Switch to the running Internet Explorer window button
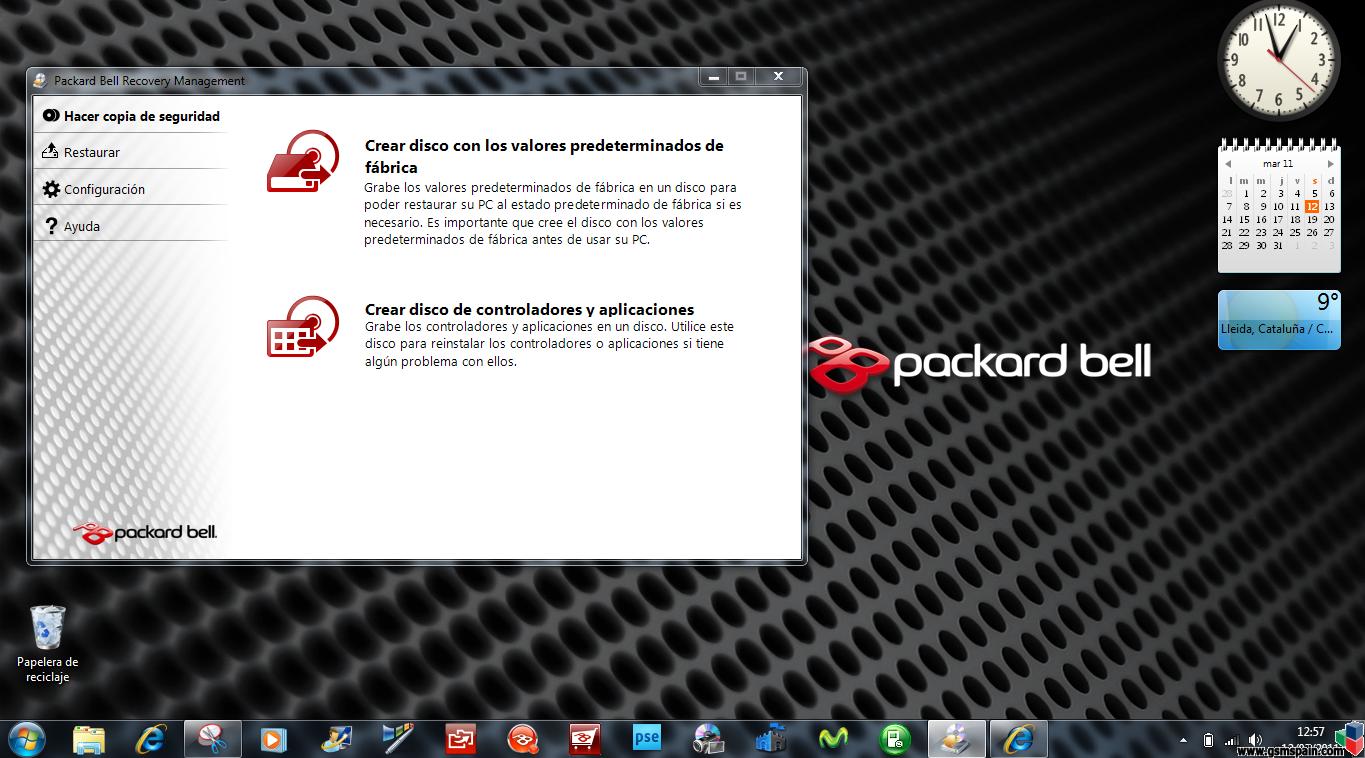Image resolution: width=1365 pixels, height=758 pixels. [x=1019, y=739]
